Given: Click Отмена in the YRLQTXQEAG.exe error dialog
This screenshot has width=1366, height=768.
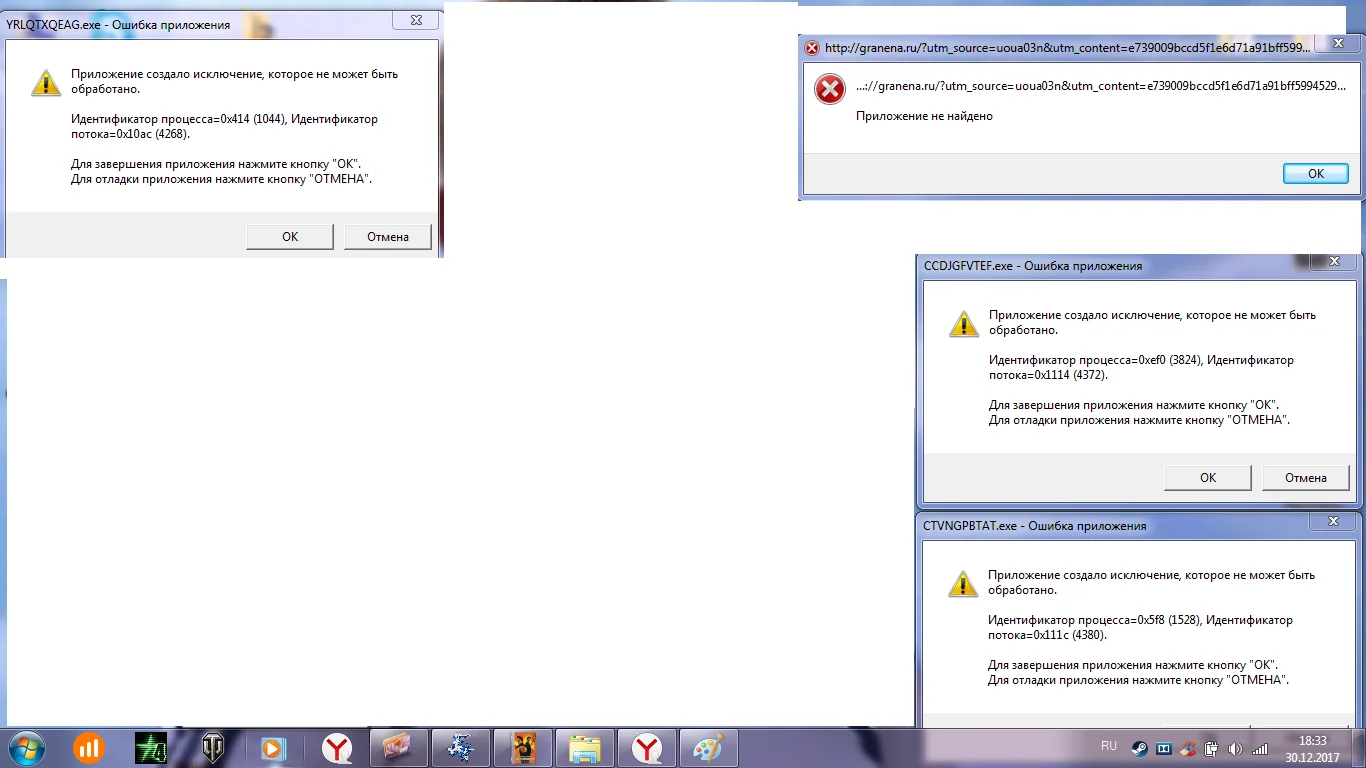Looking at the screenshot, I should (388, 237).
